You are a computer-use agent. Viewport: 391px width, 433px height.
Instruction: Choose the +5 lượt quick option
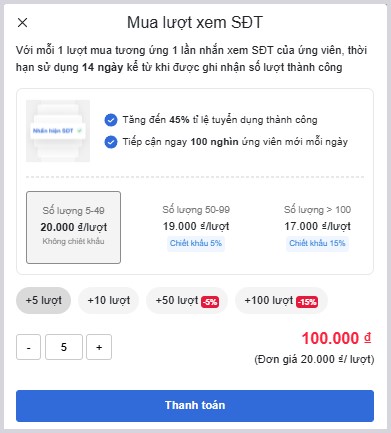point(44,300)
